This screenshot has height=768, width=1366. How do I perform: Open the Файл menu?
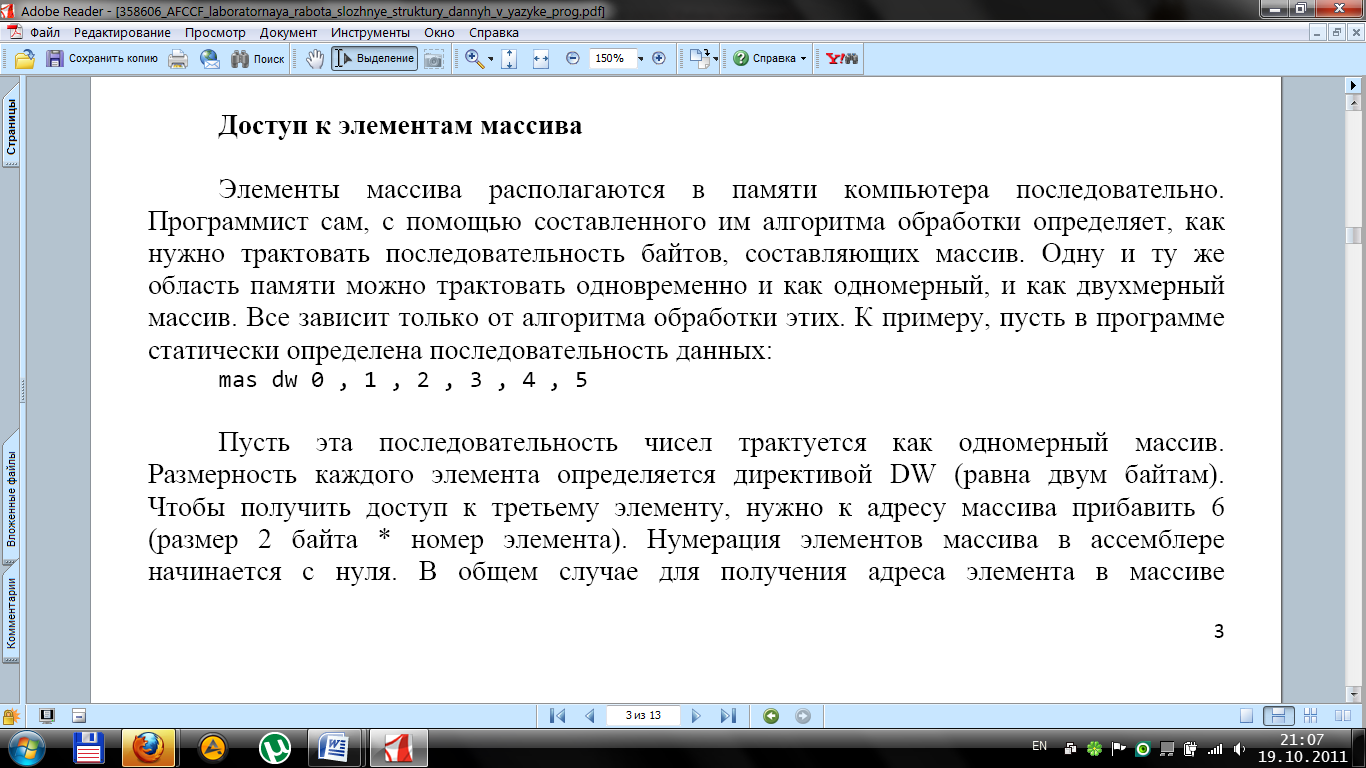[x=45, y=32]
